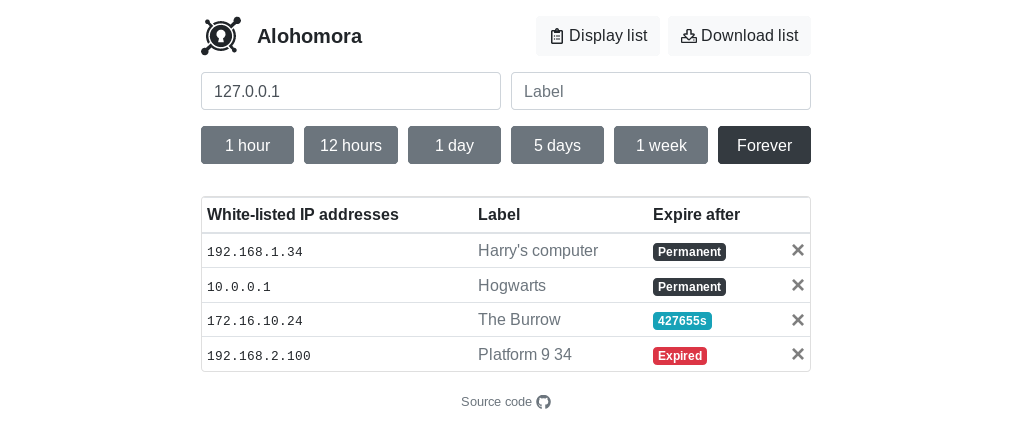
Task: Click the download tray icon
Action: click(689, 36)
